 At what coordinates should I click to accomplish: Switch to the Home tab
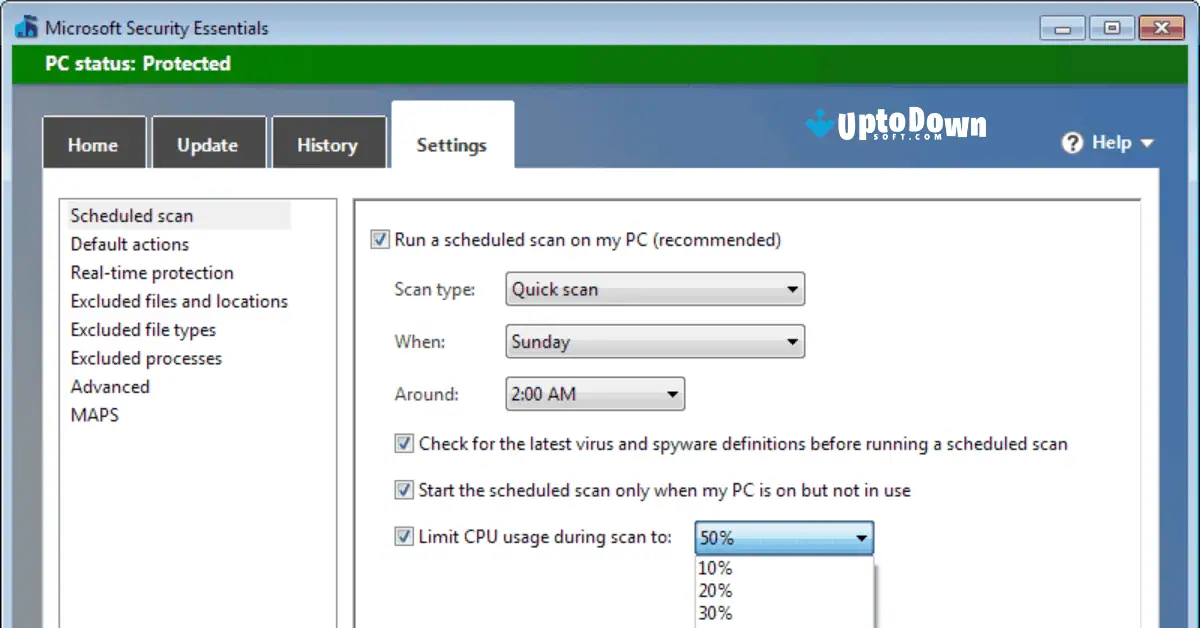(x=93, y=144)
